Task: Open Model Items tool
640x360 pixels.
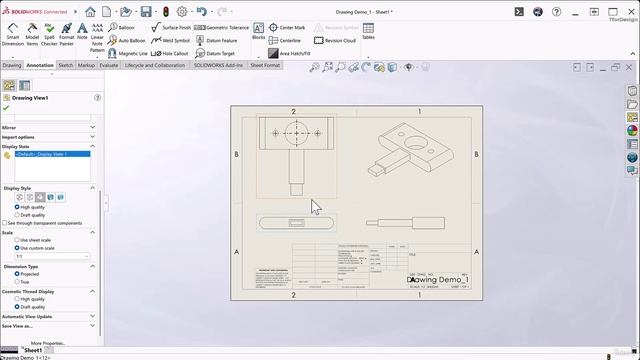Action: (x=32, y=35)
